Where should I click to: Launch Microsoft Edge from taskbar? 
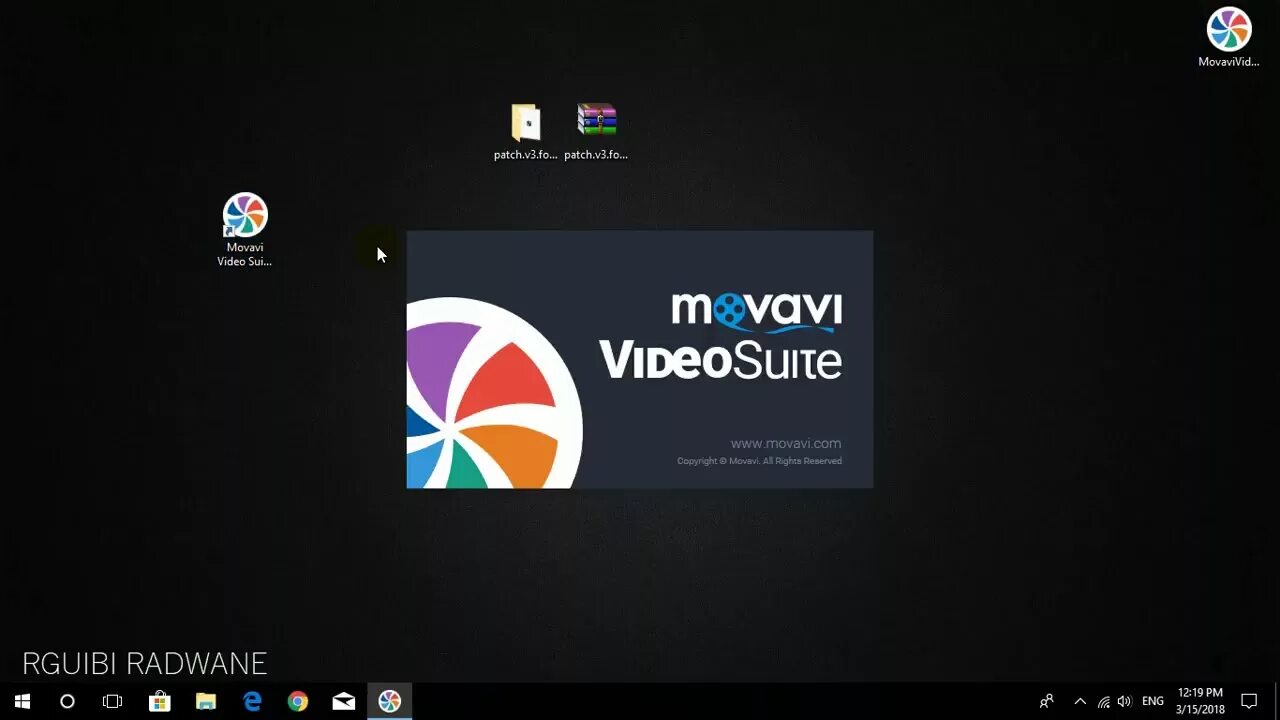tap(252, 701)
